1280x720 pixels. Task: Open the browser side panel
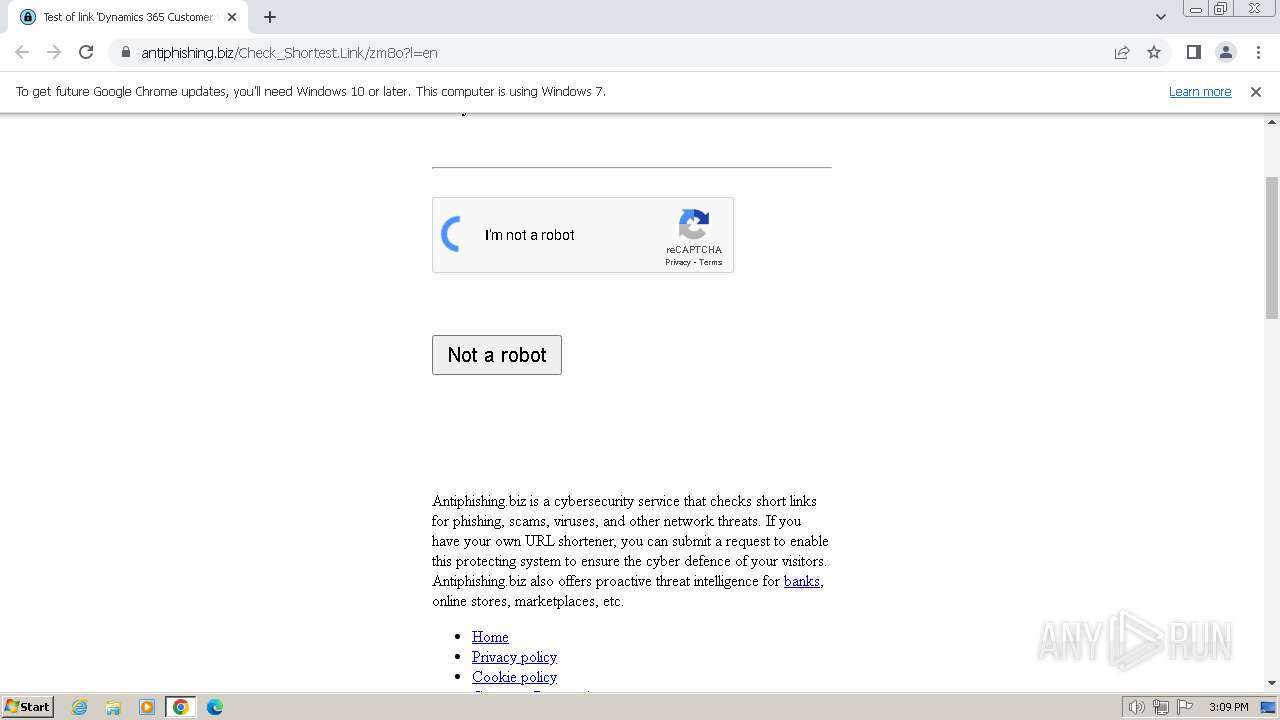(x=1194, y=52)
